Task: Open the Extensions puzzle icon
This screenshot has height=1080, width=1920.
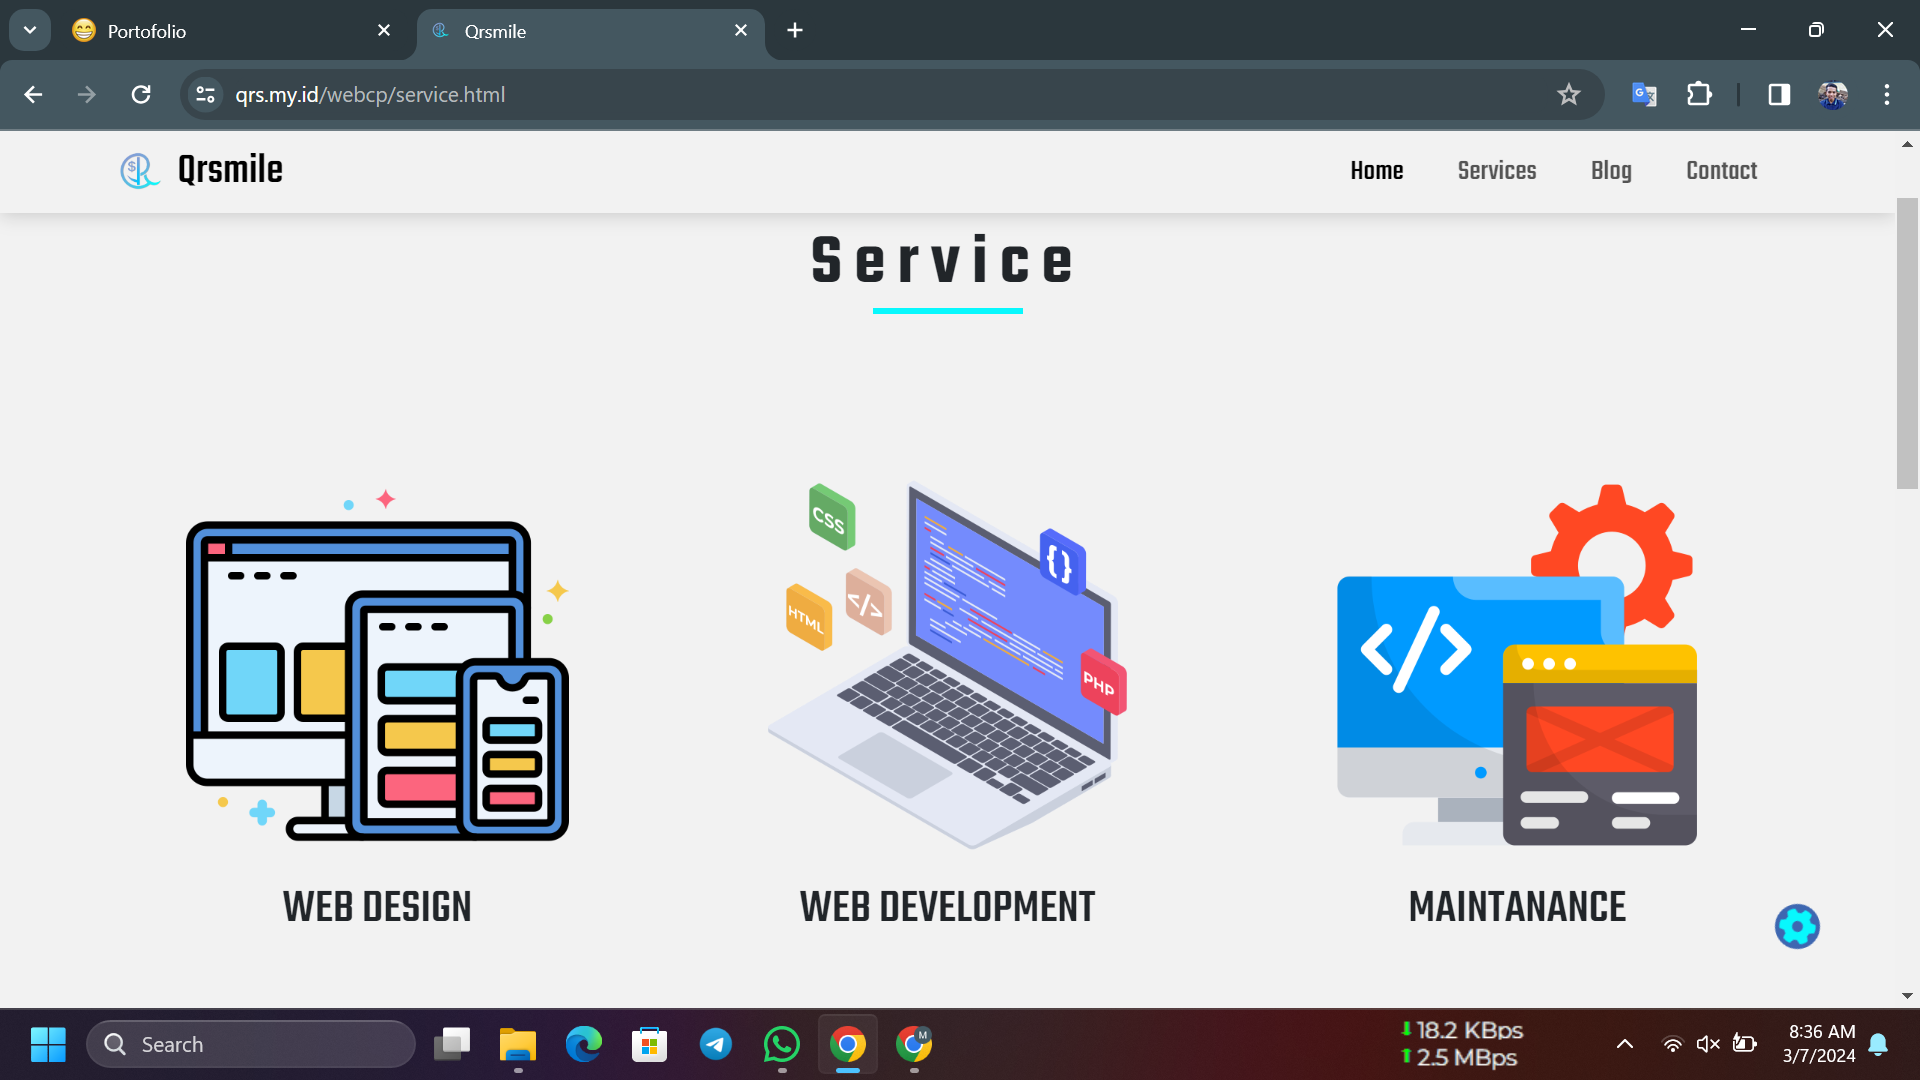Action: [x=1699, y=94]
